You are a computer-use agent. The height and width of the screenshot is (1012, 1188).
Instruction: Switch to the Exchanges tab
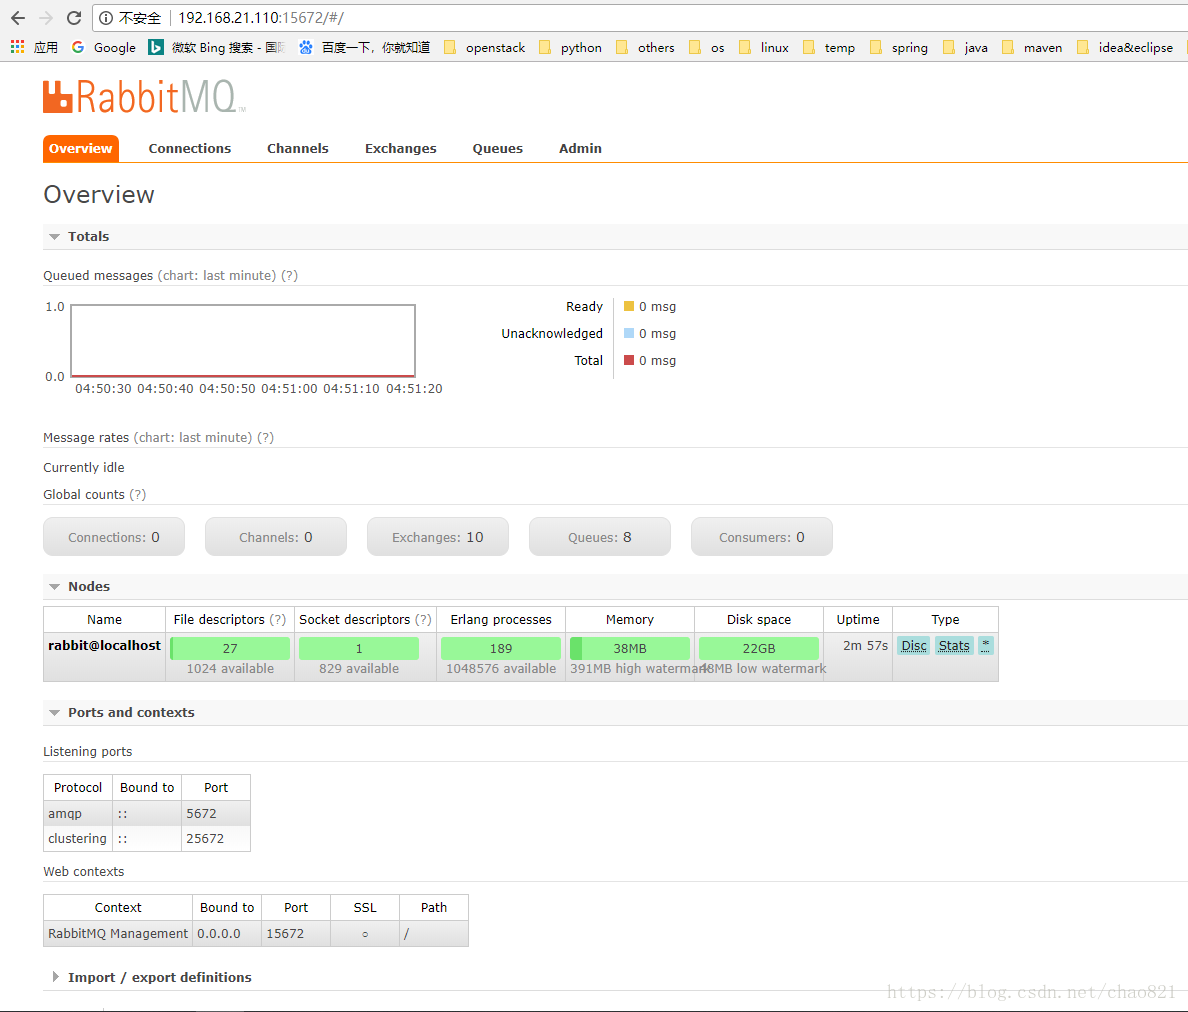pyautogui.click(x=401, y=148)
